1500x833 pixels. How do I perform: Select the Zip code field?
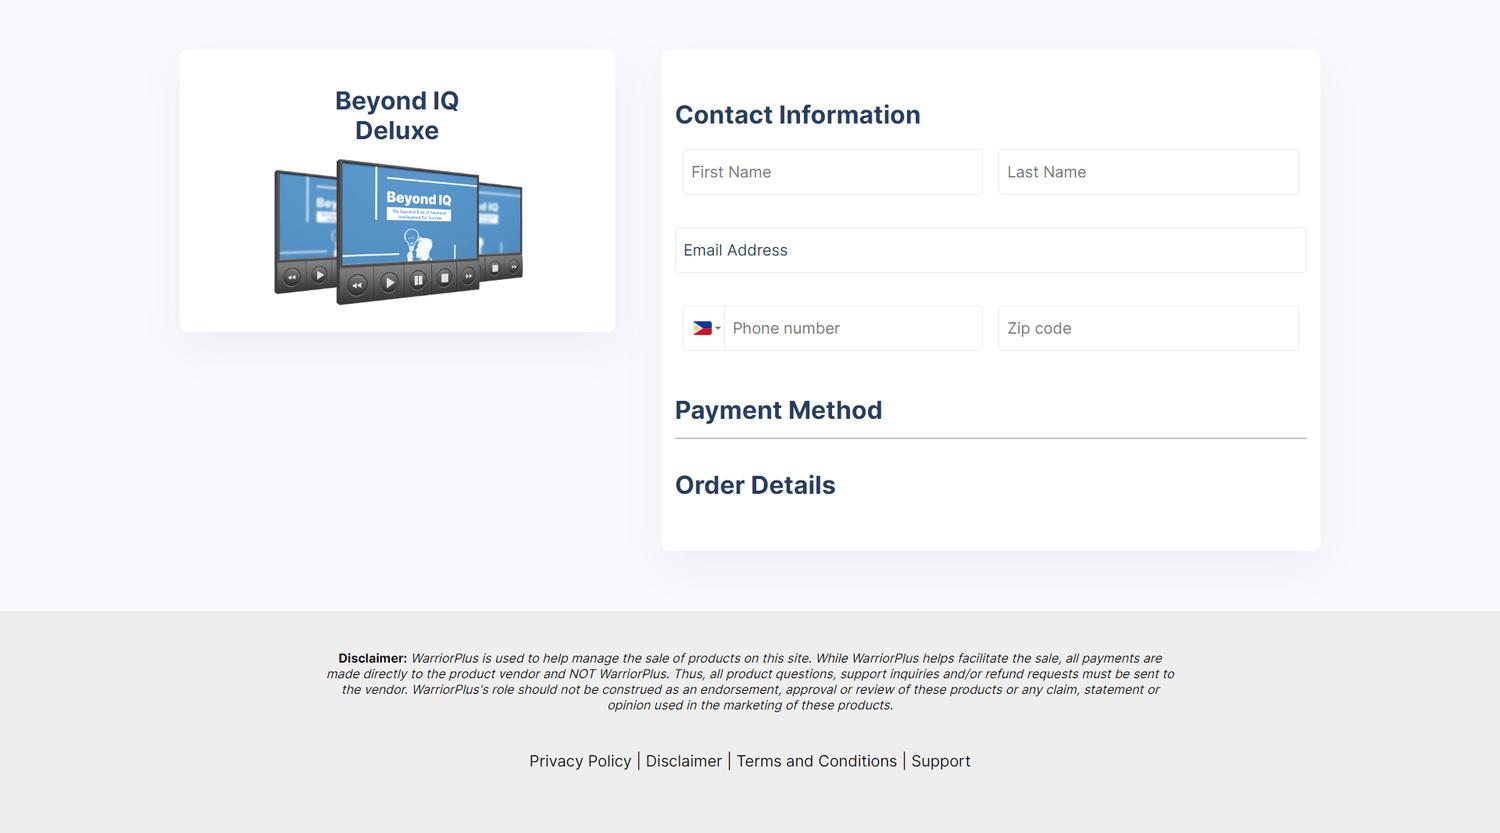coord(1148,328)
